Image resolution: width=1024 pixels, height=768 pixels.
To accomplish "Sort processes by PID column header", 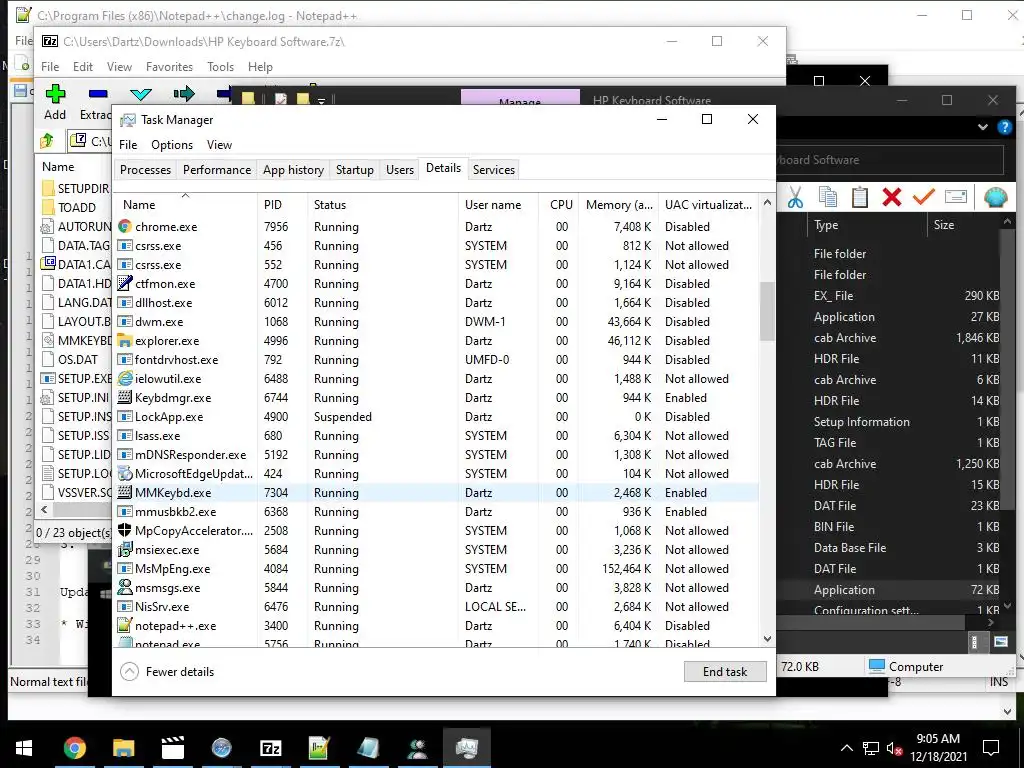I will click(x=282, y=204).
